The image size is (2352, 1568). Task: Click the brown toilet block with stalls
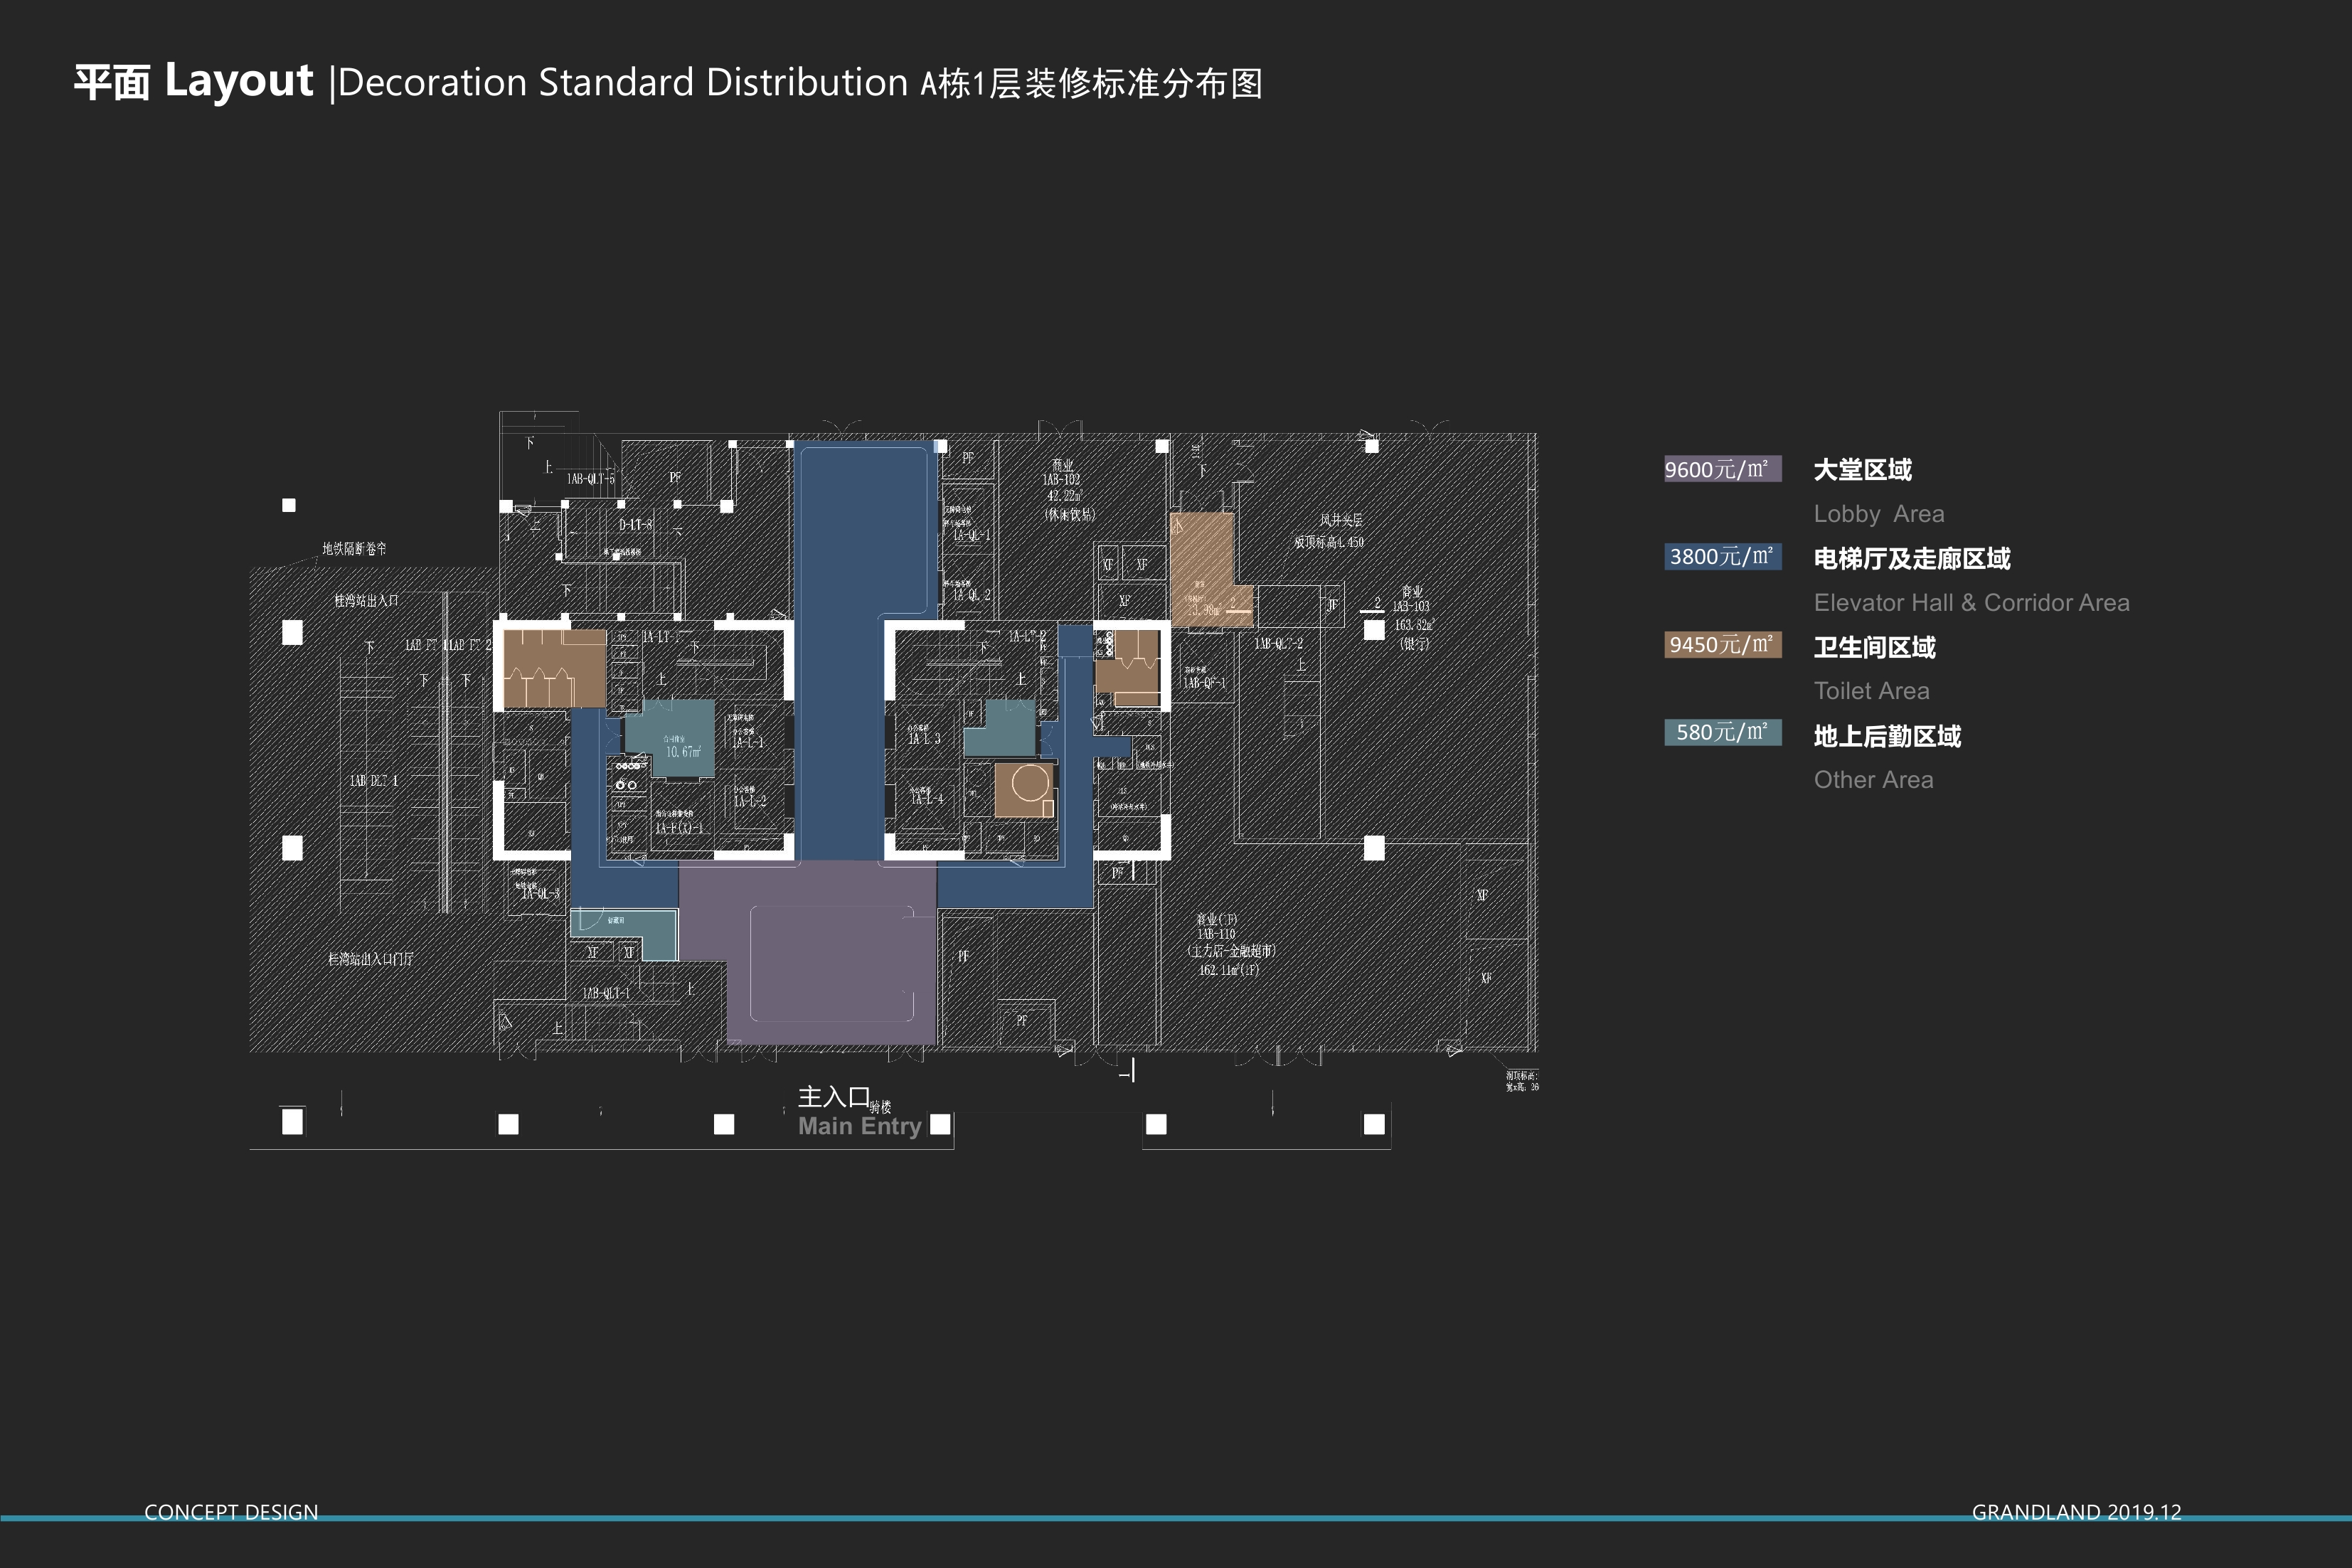coord(553,669)
